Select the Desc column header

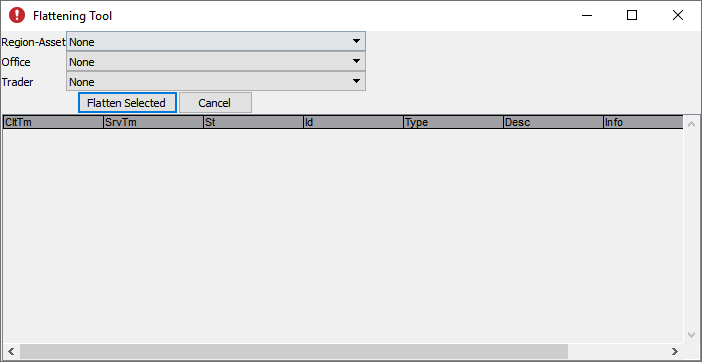coord(553,122)
